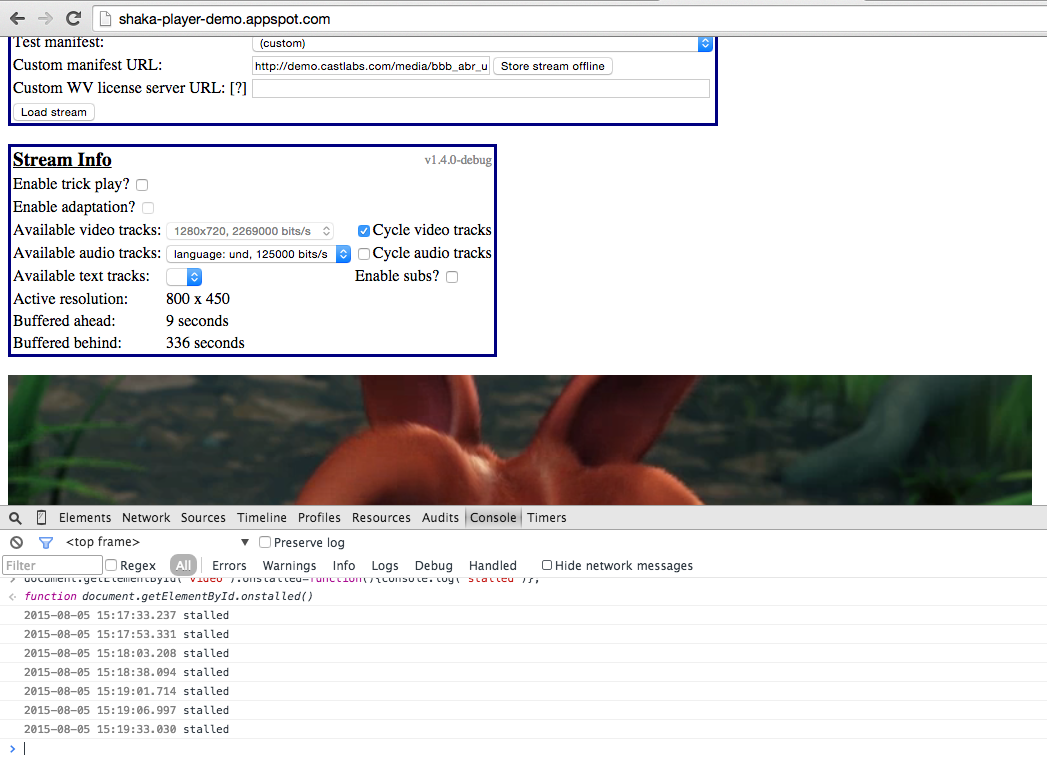The height and width of the screenshot is (759, 1047).
Task: Filter console by Errors
Action: [x=229, y=565]
